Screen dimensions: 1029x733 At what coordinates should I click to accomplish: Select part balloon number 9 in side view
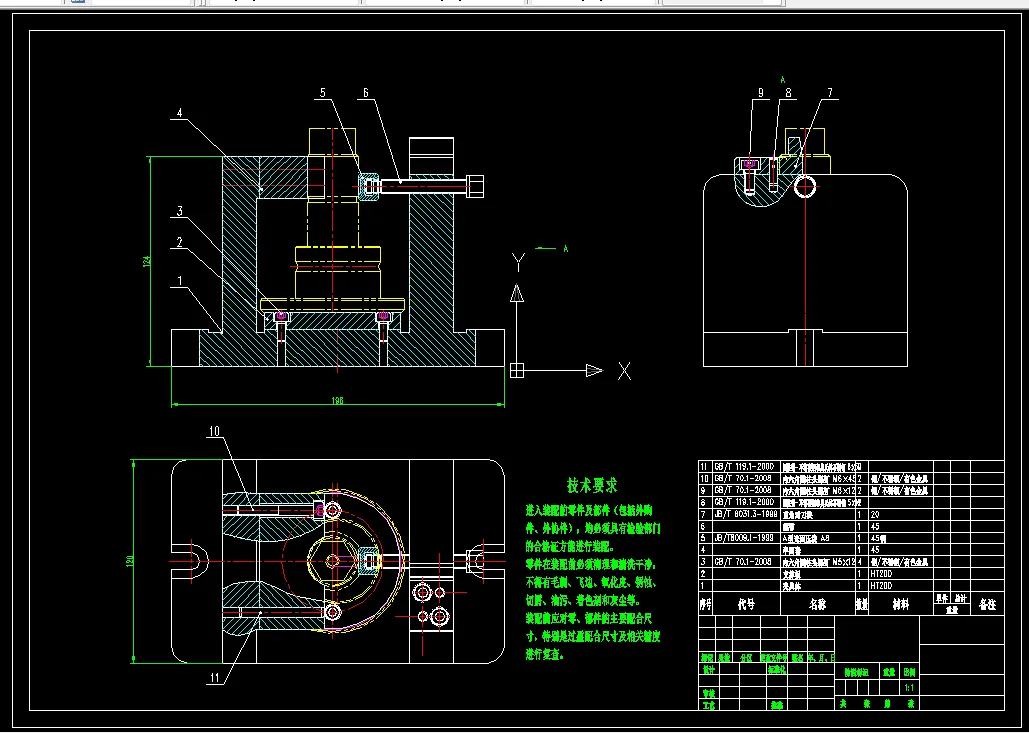761,93
